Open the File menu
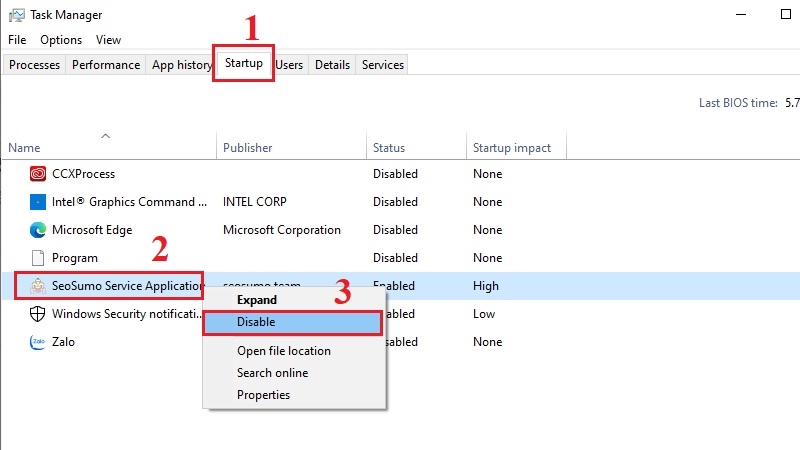800x450 pixels. click(17, 40)
